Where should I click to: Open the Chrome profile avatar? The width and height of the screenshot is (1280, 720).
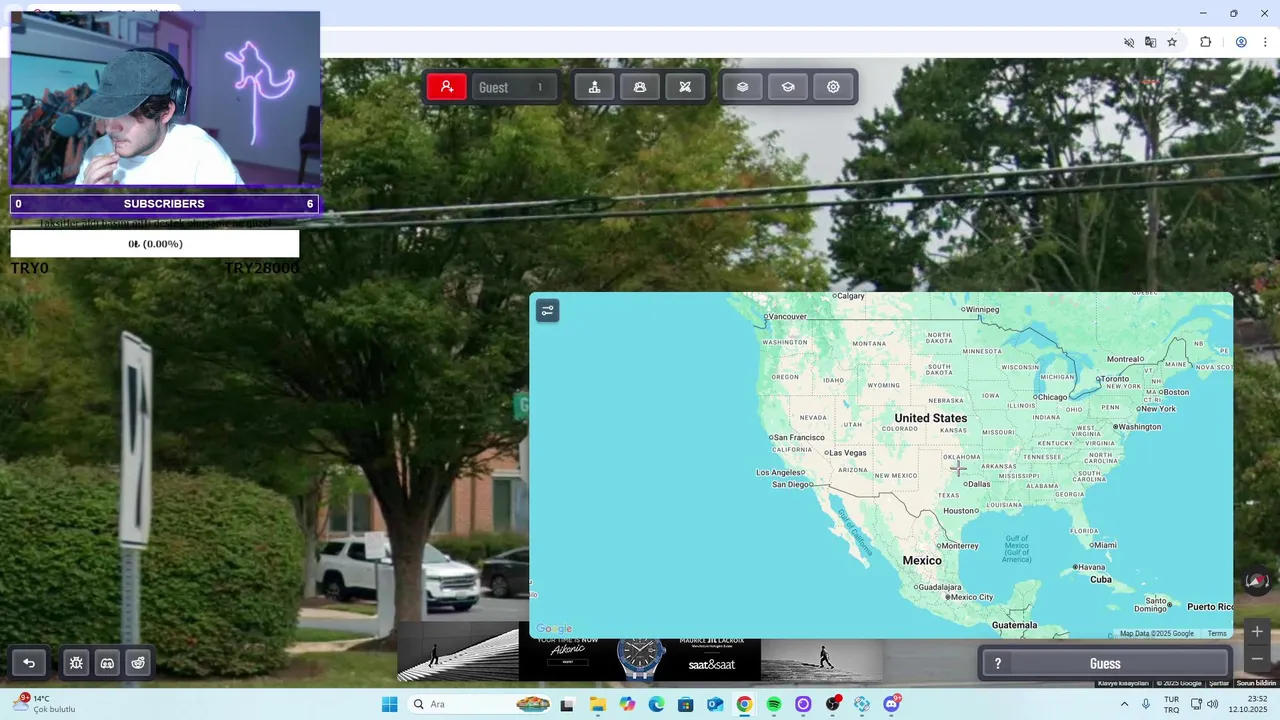click(x=1241, y=42)
